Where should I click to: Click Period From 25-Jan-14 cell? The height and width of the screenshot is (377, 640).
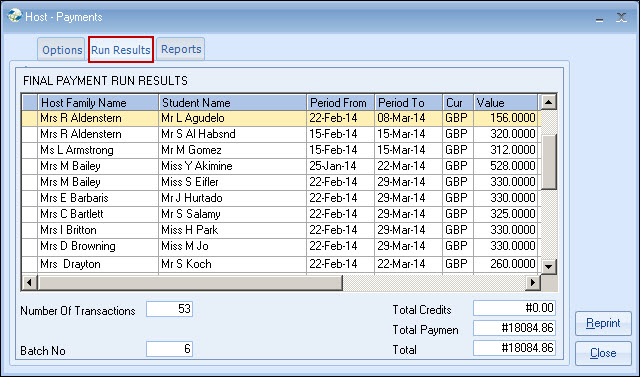pos(340,166)
